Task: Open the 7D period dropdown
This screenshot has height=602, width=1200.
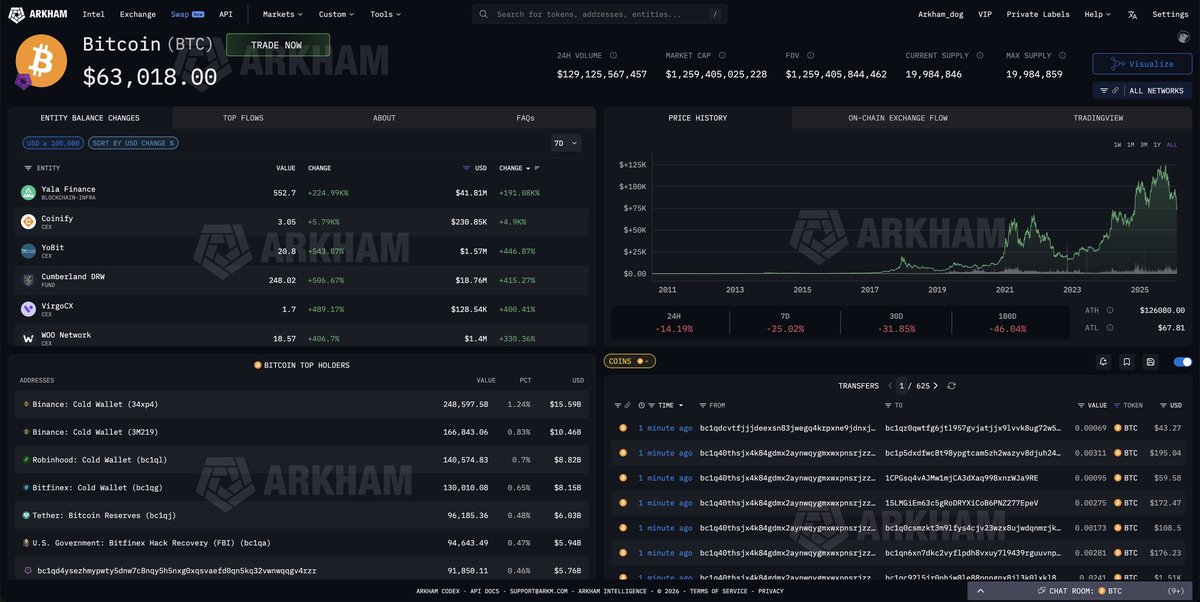Action: point(565,143)
